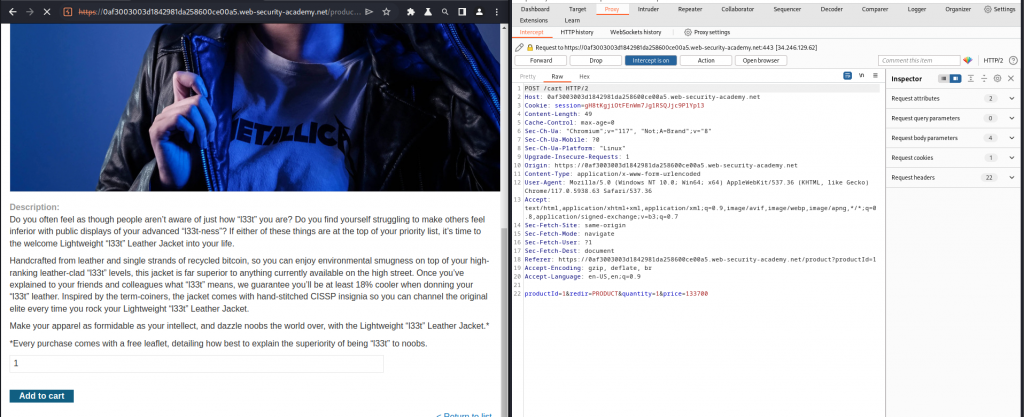Pick a highlight color for this item
Image resolution: width=1024 pixels, height=417 pixels.
pos(967,60)
